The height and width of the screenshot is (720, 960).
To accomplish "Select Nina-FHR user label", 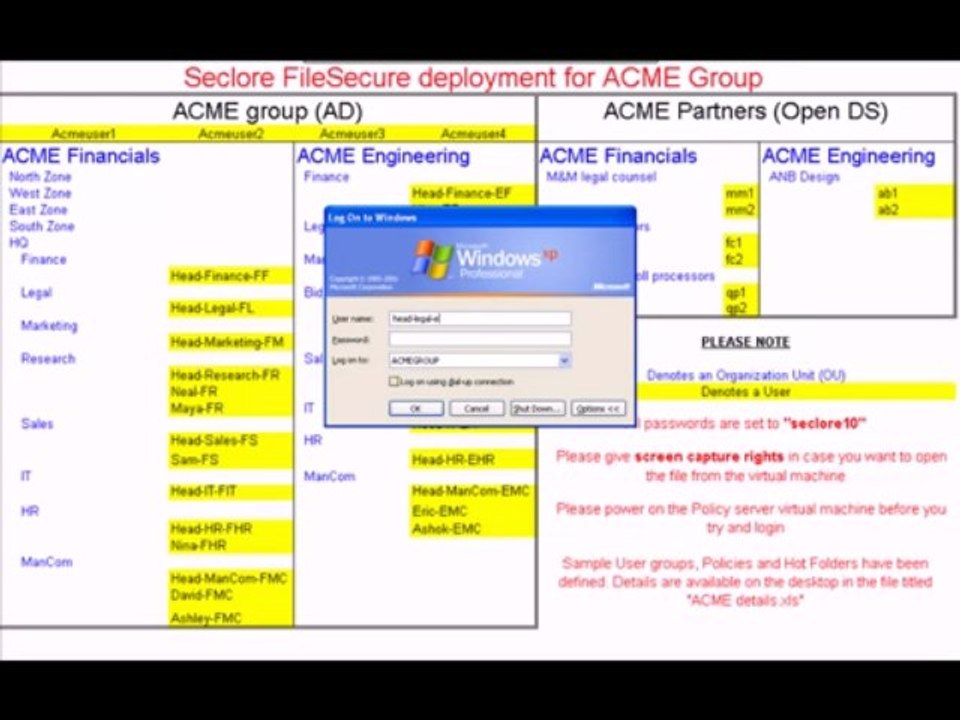I will 198,545.
